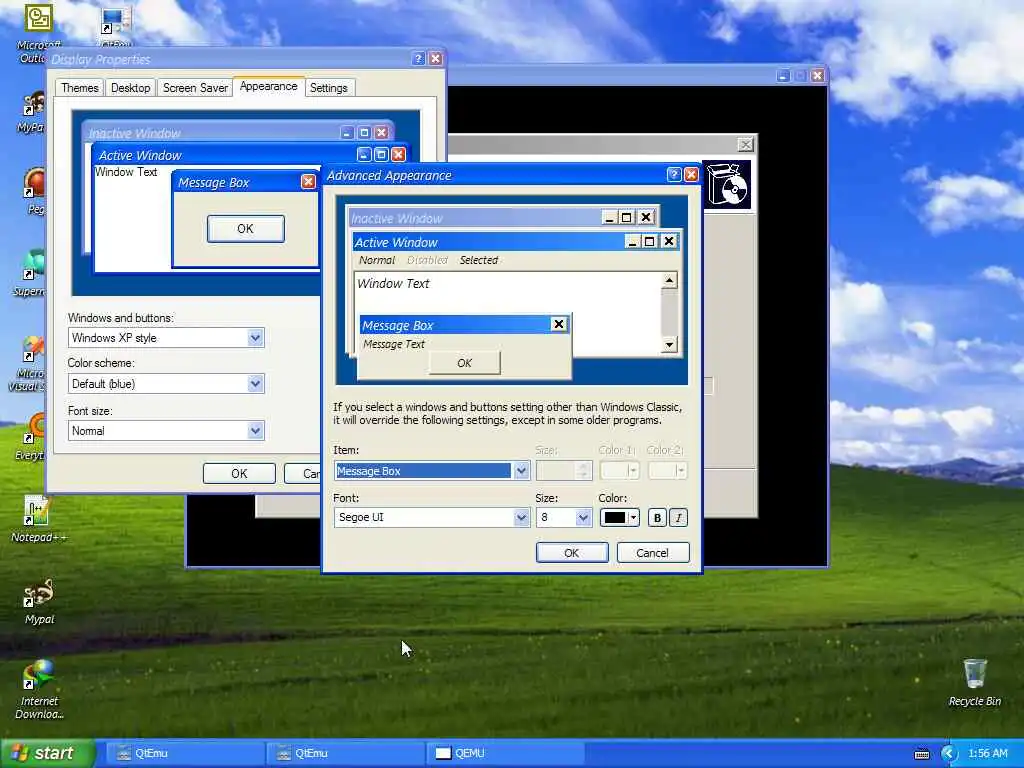Cancel the Advanced Appearance dialog

click(x=652, y=552)
